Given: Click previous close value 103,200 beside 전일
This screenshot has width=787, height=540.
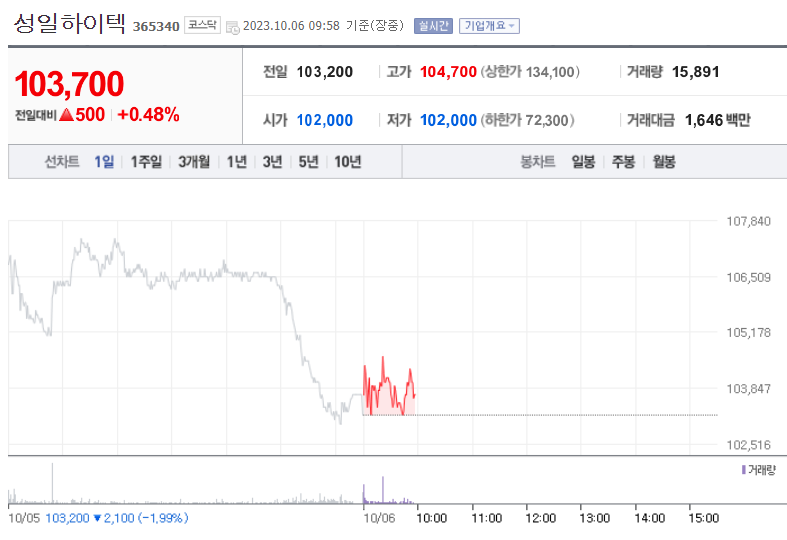Looking at the screenshot, I should coord(325,72).
